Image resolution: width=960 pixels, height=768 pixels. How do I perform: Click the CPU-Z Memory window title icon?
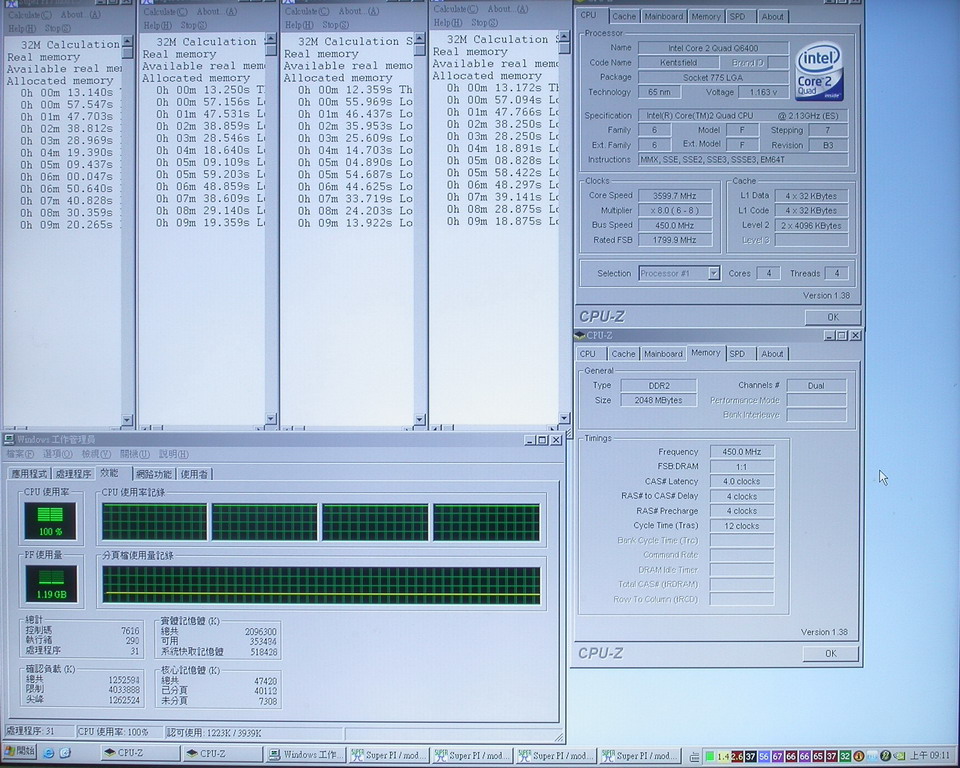point(579,335)
